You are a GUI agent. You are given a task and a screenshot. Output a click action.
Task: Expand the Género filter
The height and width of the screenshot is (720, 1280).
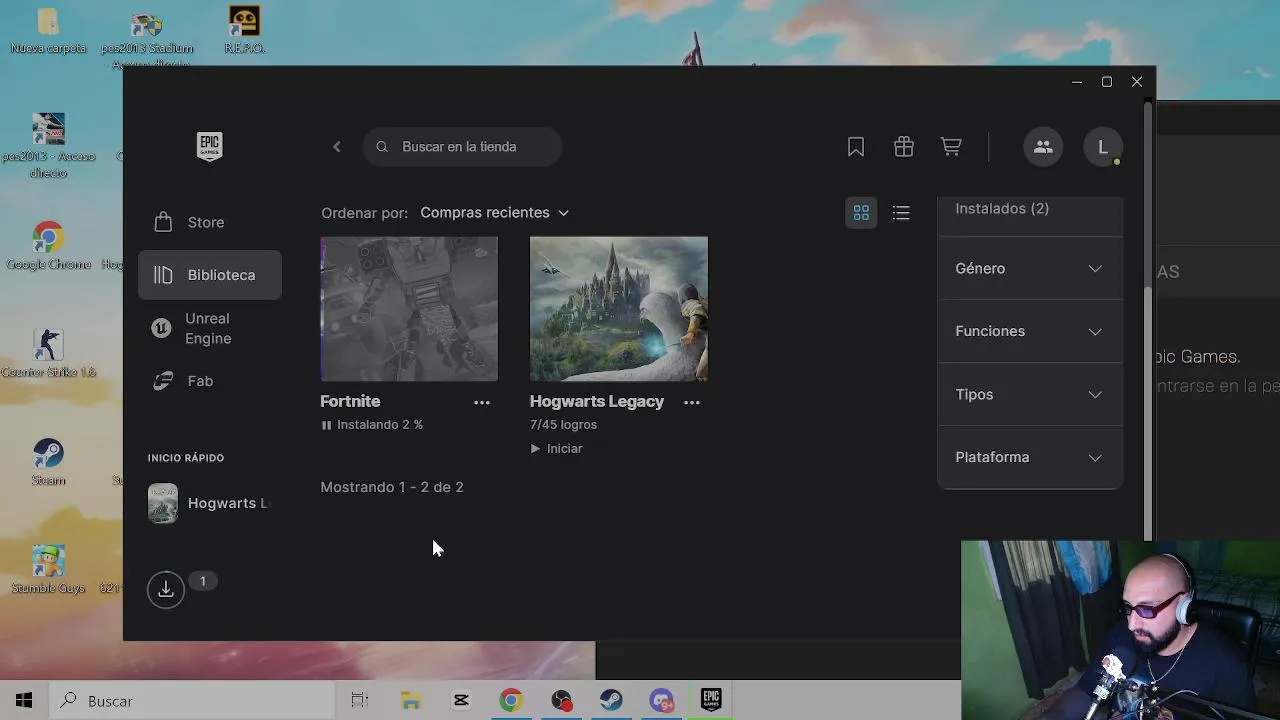(x=1030, y=269)
